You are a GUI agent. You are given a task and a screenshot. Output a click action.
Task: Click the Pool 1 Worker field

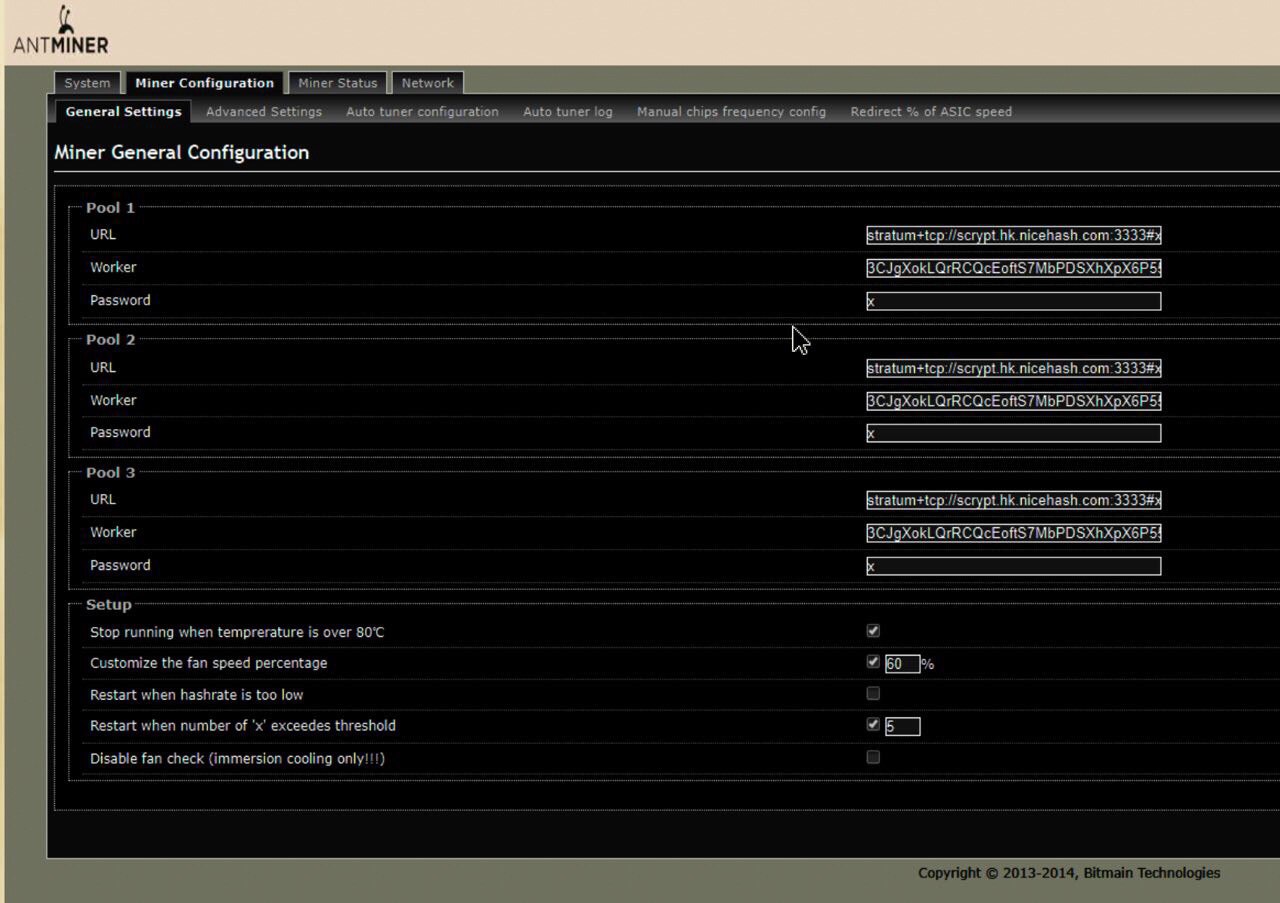(1014, 268)
